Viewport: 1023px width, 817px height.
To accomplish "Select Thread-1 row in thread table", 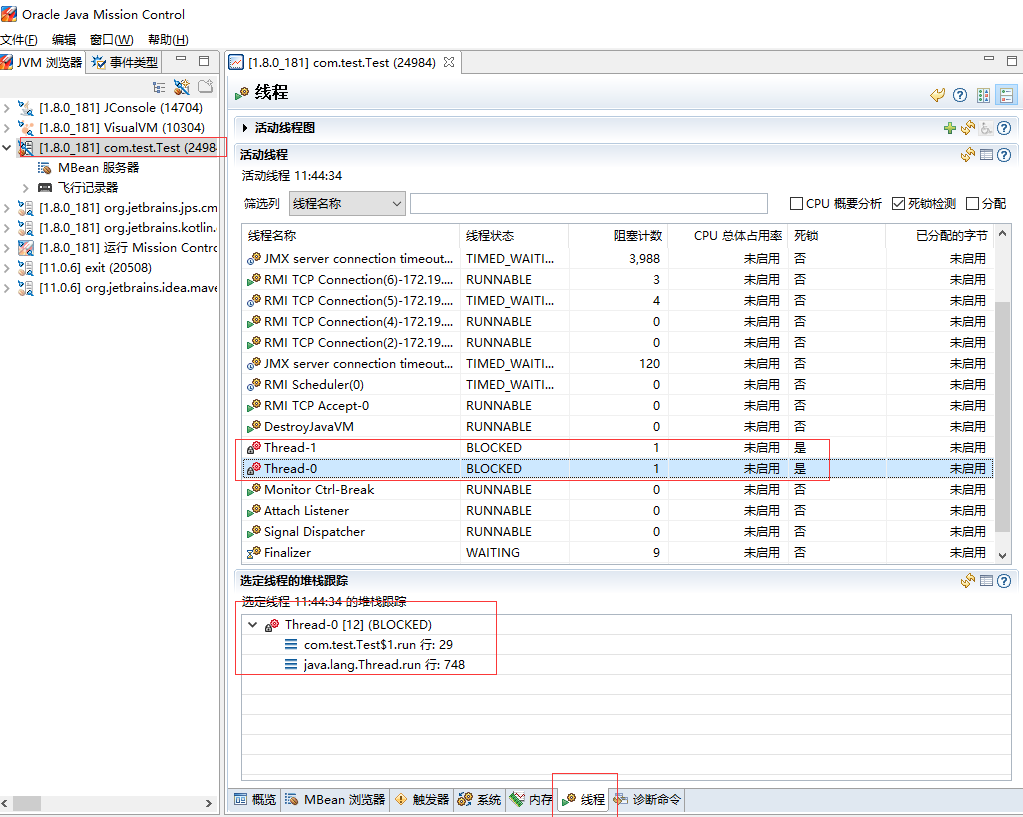I will pyautogui.click(x=617, y=448).
